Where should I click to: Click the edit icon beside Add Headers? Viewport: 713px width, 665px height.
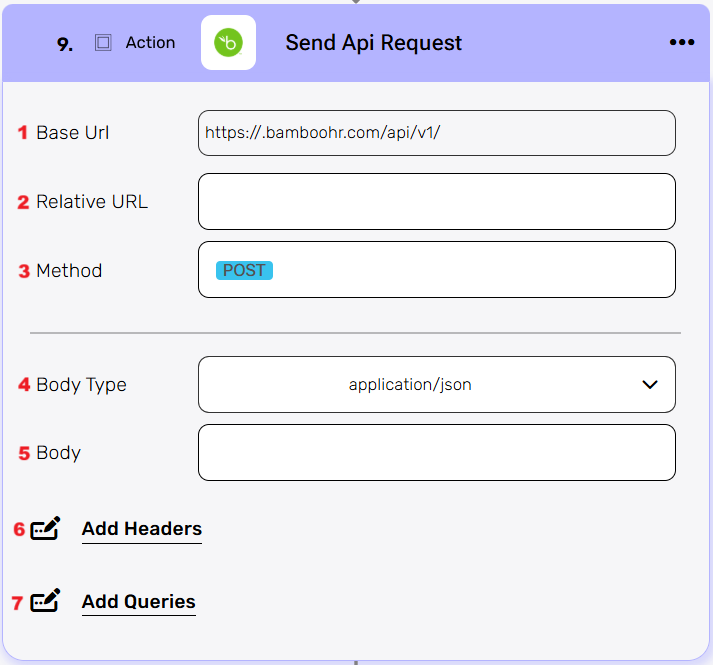coord(45,529)
